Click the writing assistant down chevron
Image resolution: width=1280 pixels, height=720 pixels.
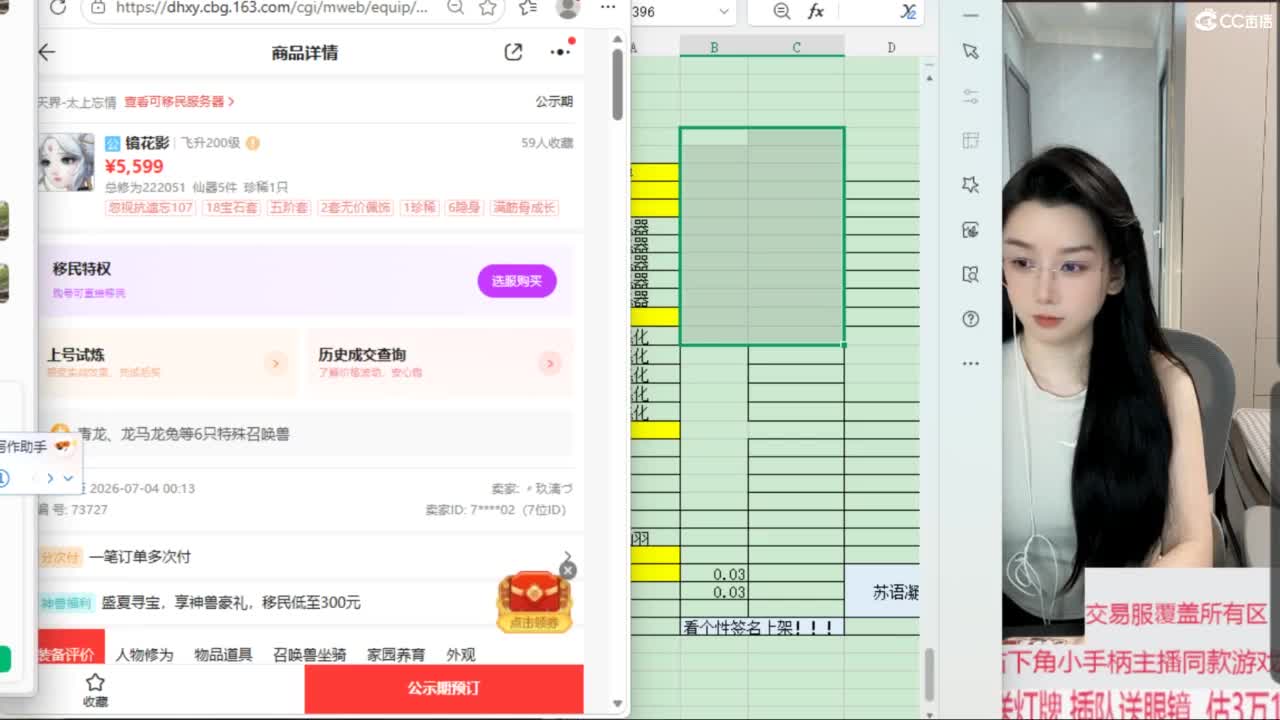click(x=68, y=478)
